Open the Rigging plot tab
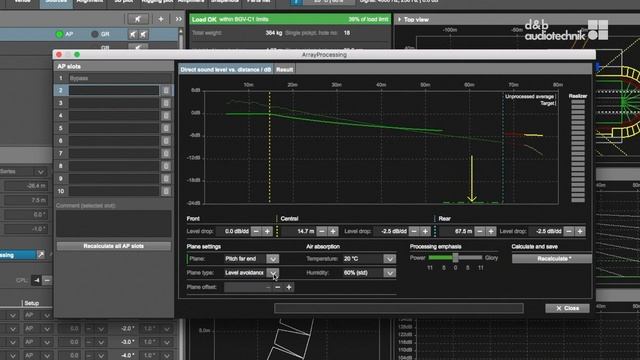640x360 pixels. click(x=157, y=2)
